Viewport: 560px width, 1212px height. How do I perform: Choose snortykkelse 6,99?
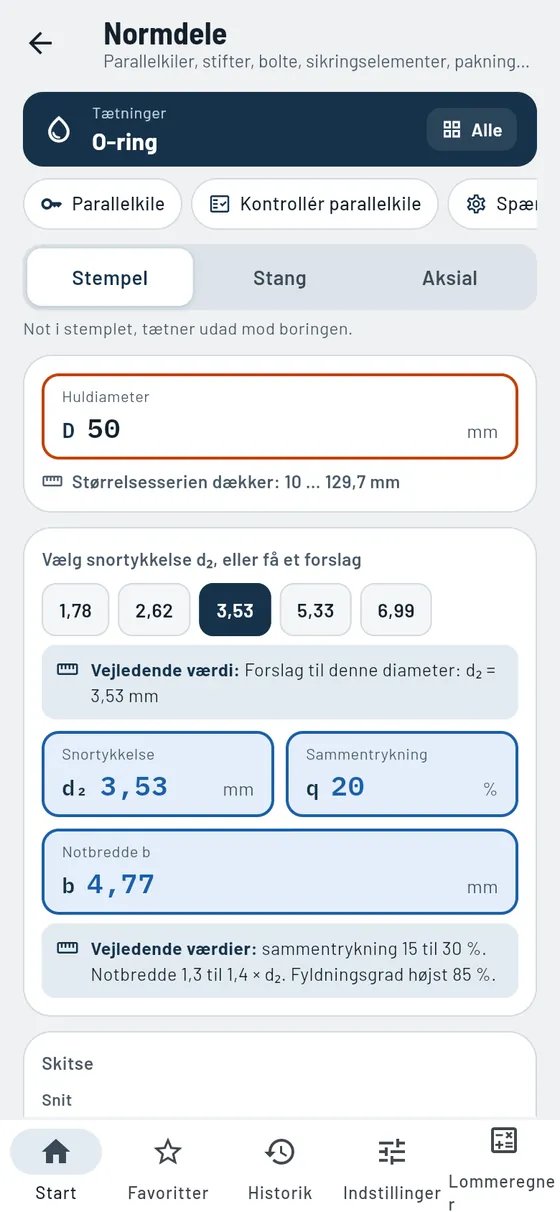click(x=396, y=610)
